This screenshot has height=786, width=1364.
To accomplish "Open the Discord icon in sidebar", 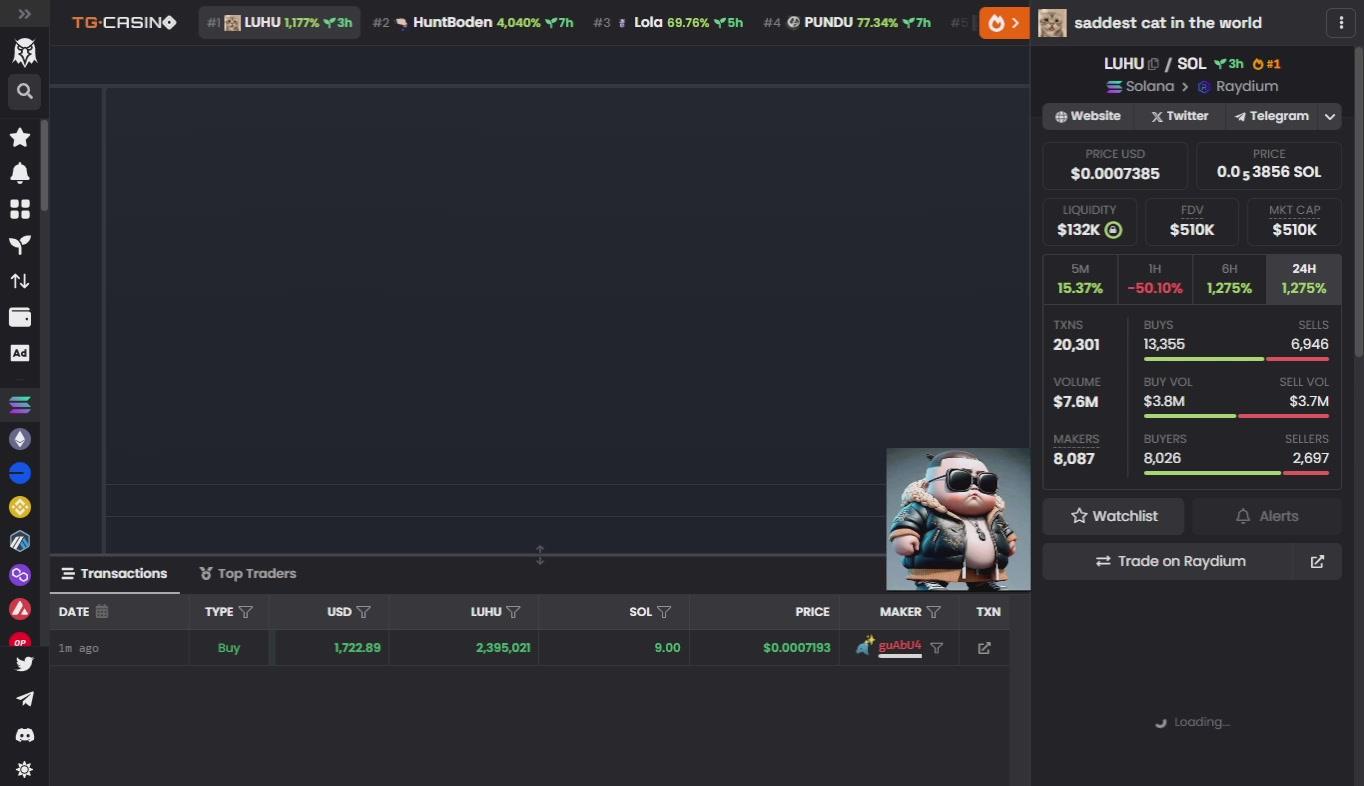I will pos(25,735).
